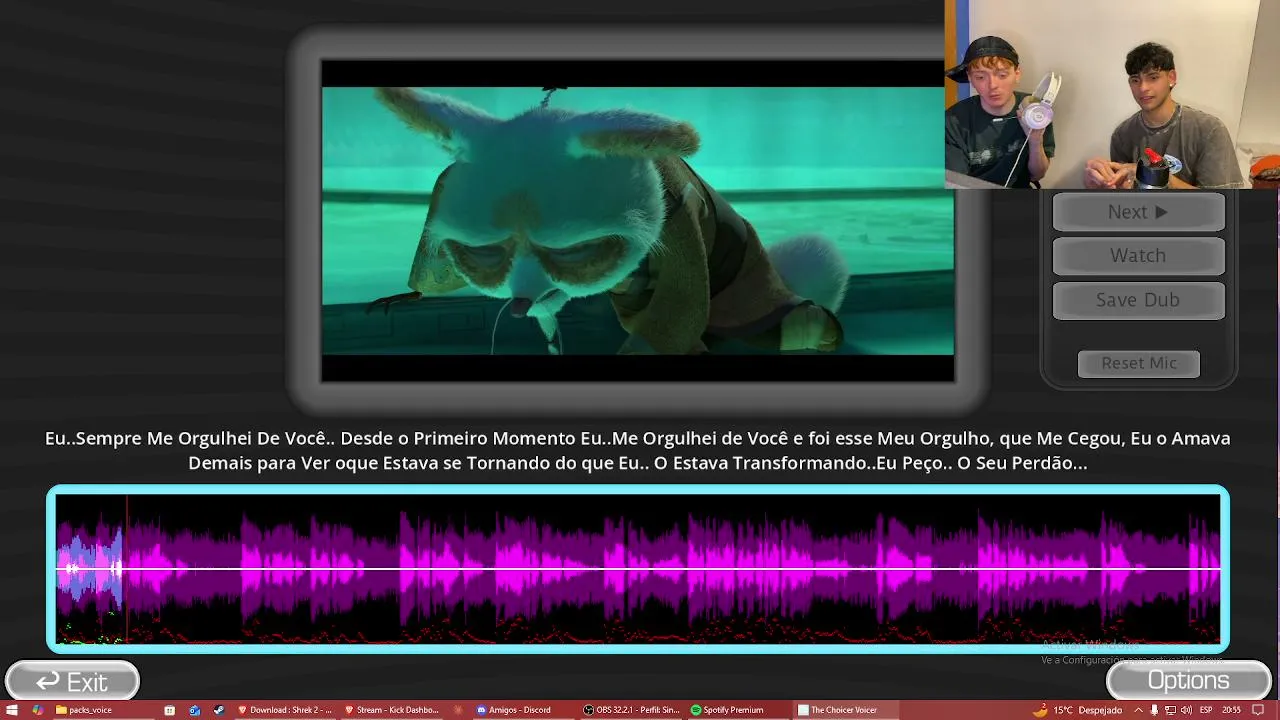Click the Reset Mic button
1280x720 pixels.
pyautogui.click(x=1139, y=363)
